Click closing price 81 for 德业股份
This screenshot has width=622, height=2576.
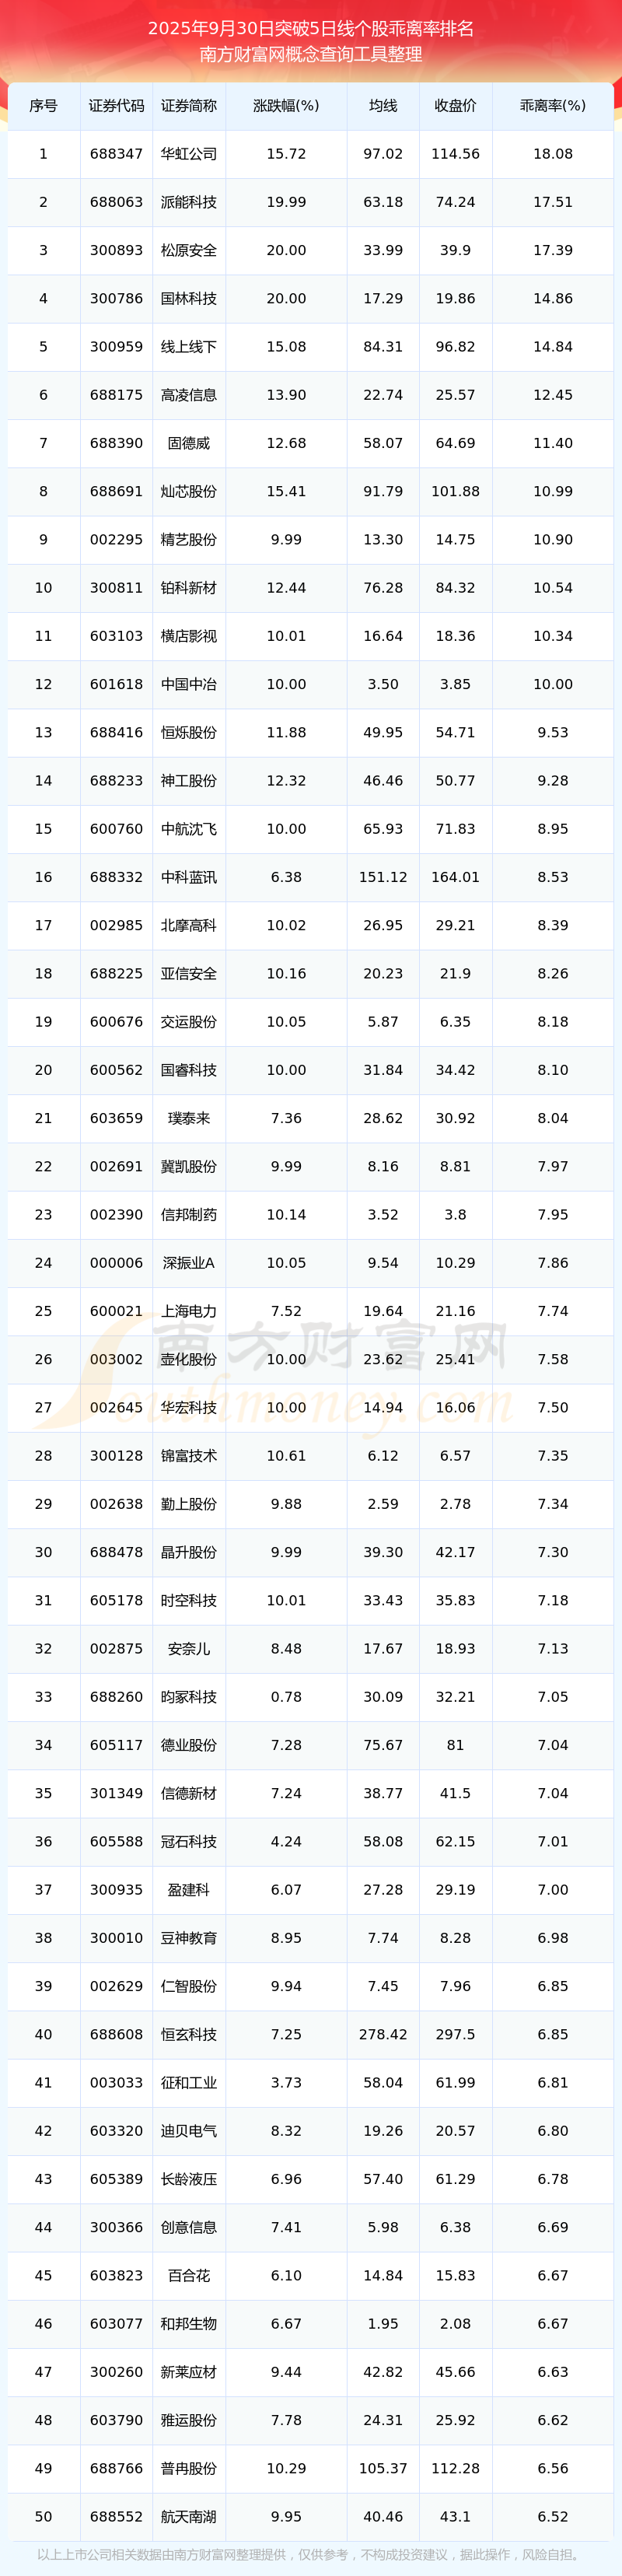coord(455,1746)
